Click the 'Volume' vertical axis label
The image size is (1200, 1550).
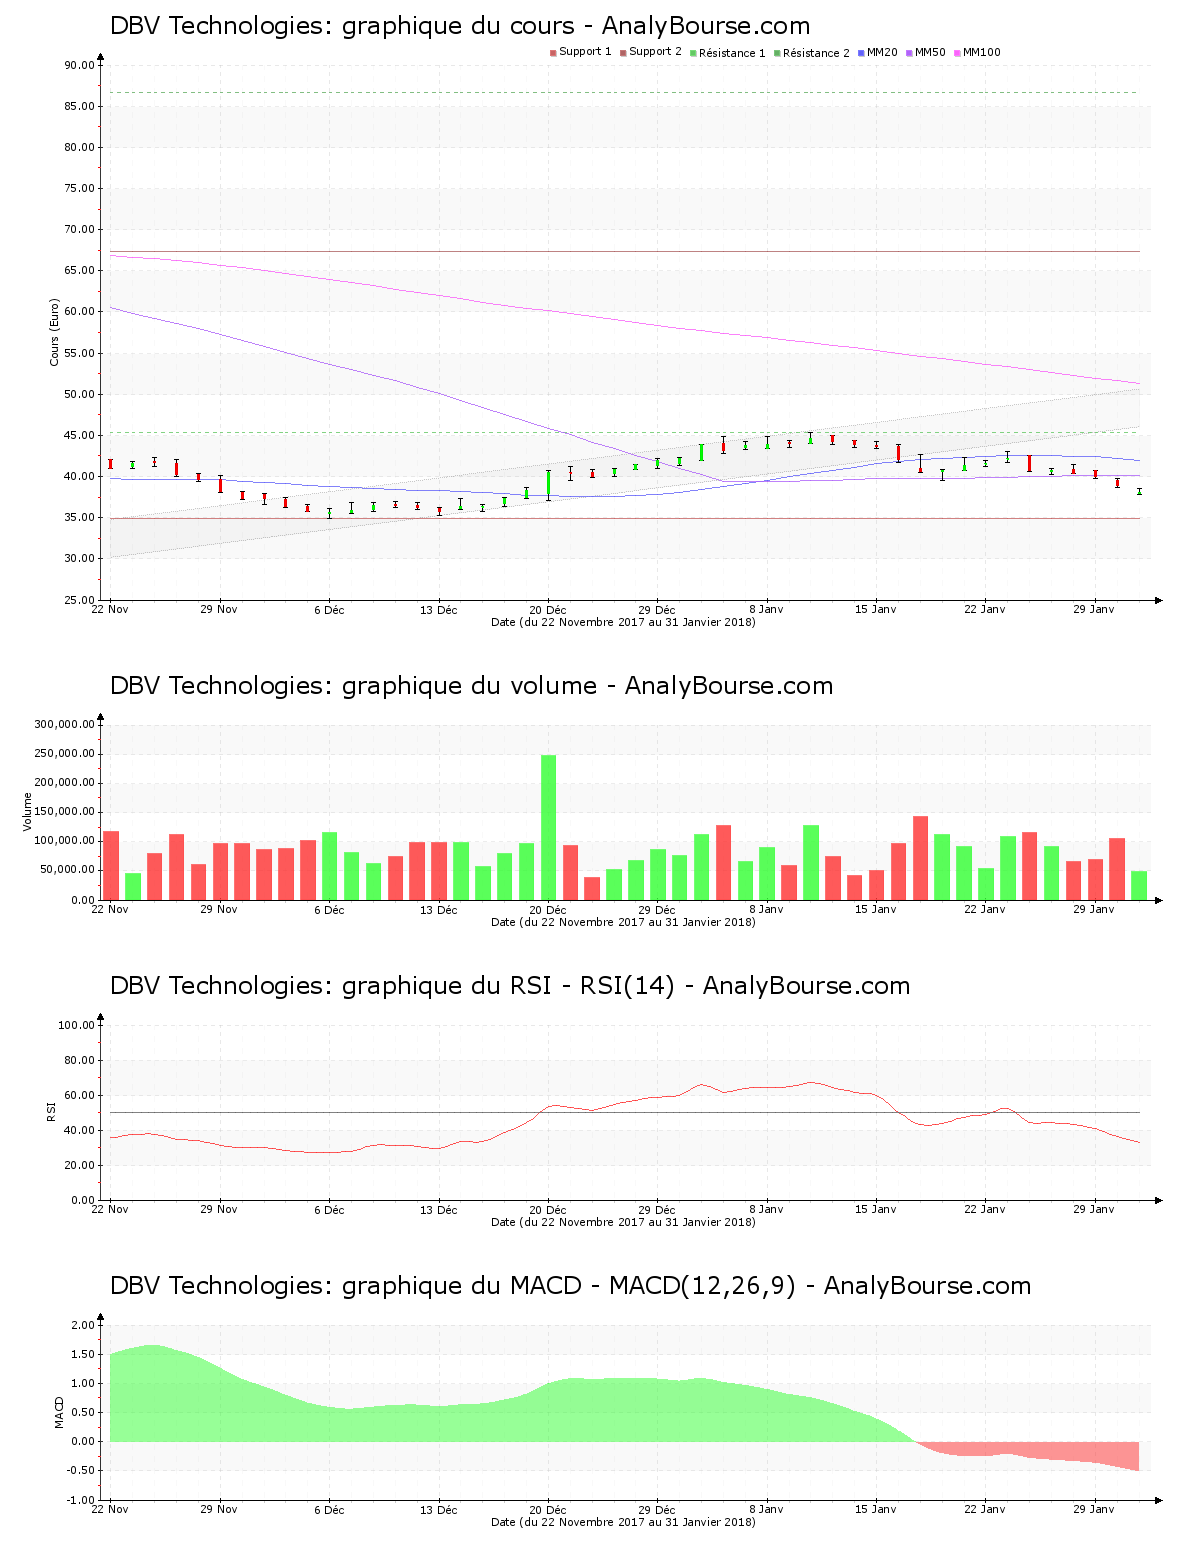tap(28, 811)
